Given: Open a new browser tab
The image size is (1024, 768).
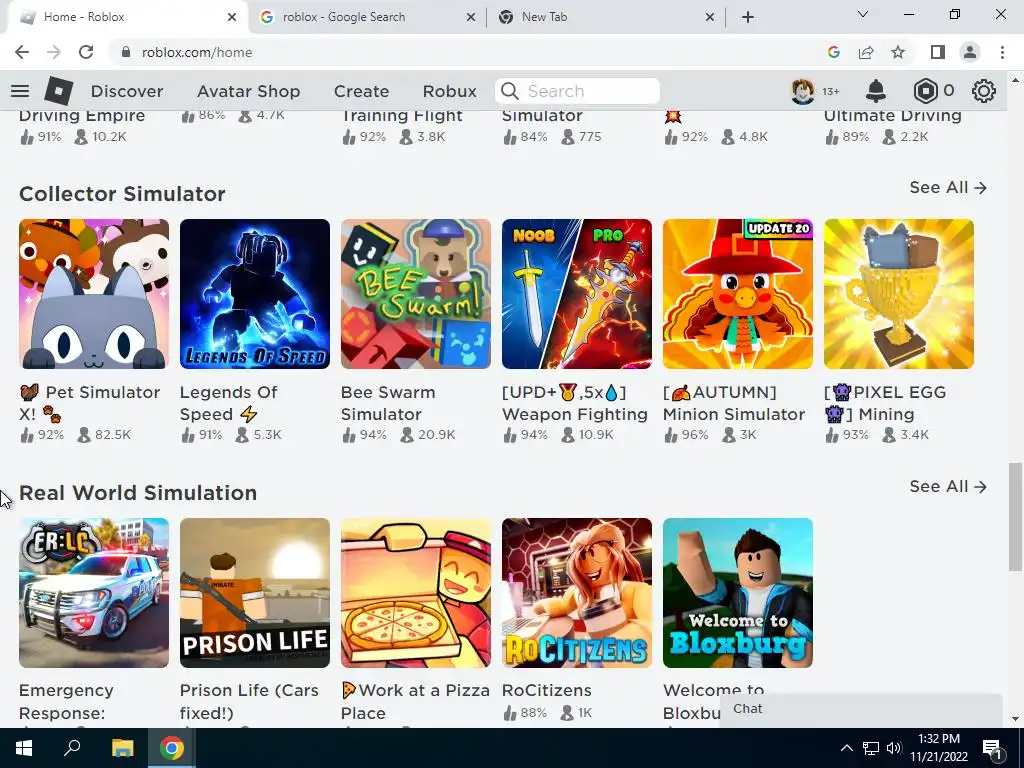Looking at the screenshot, I should 748,17.
